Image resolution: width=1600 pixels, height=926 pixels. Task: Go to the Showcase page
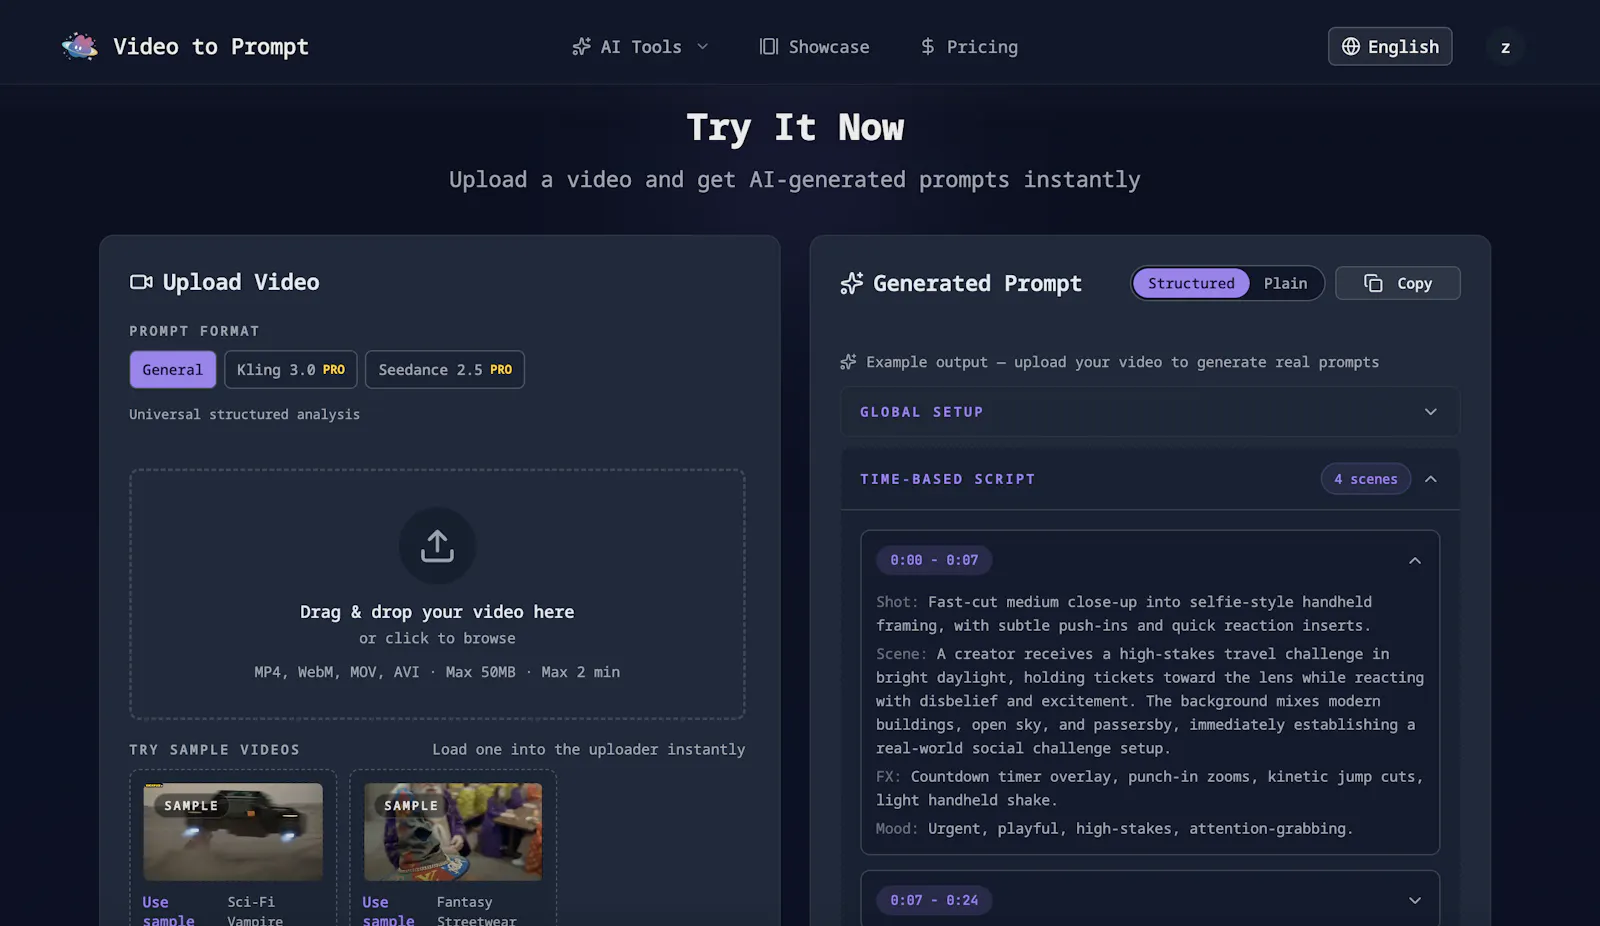pos(814,47)
